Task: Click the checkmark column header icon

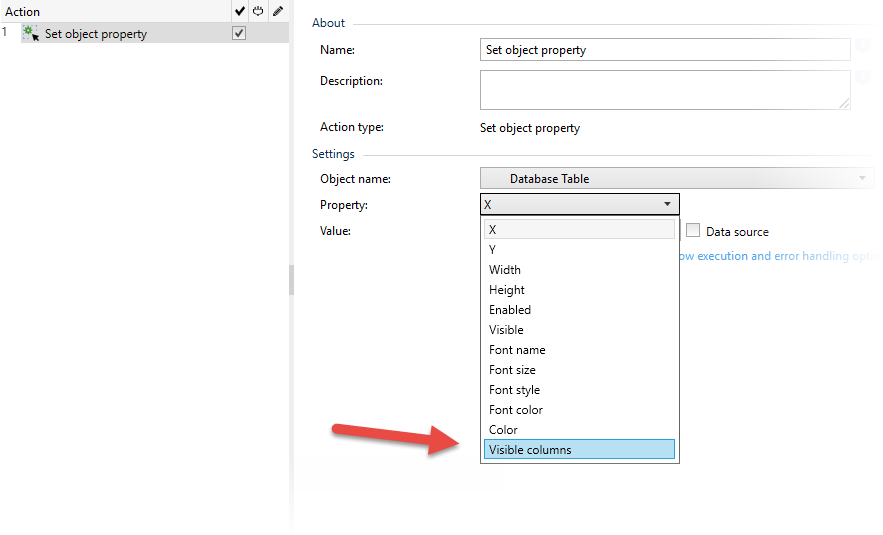Action: point(239,11)
